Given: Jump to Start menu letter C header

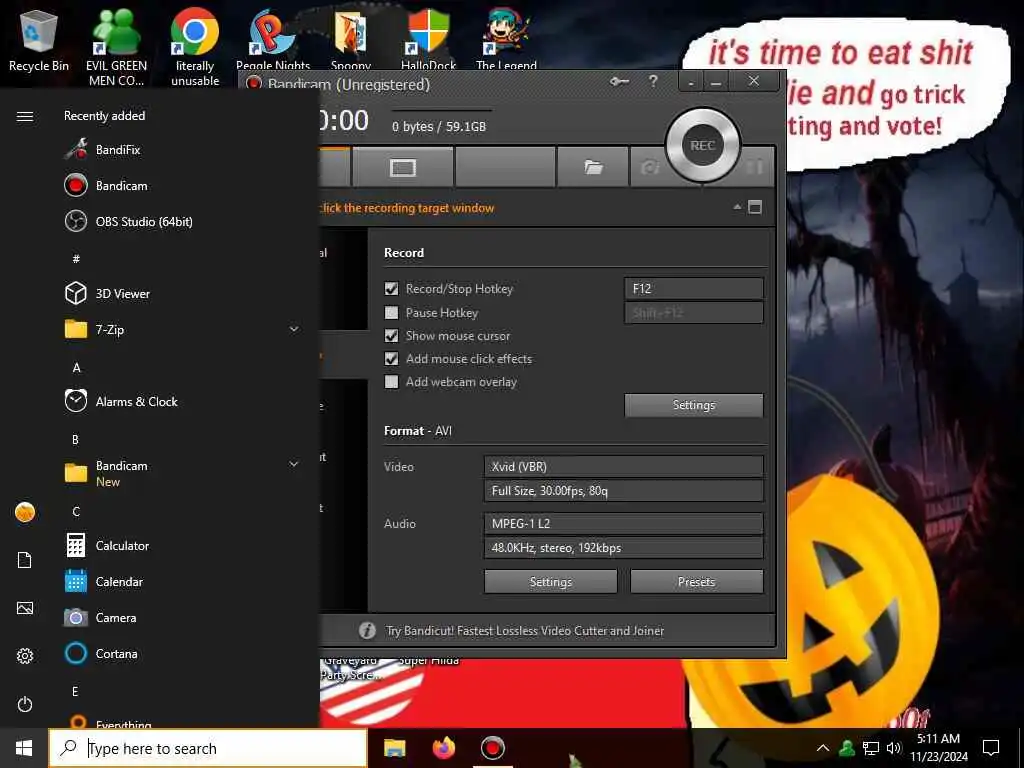Looking at the screenshot, I should (76, 511).
